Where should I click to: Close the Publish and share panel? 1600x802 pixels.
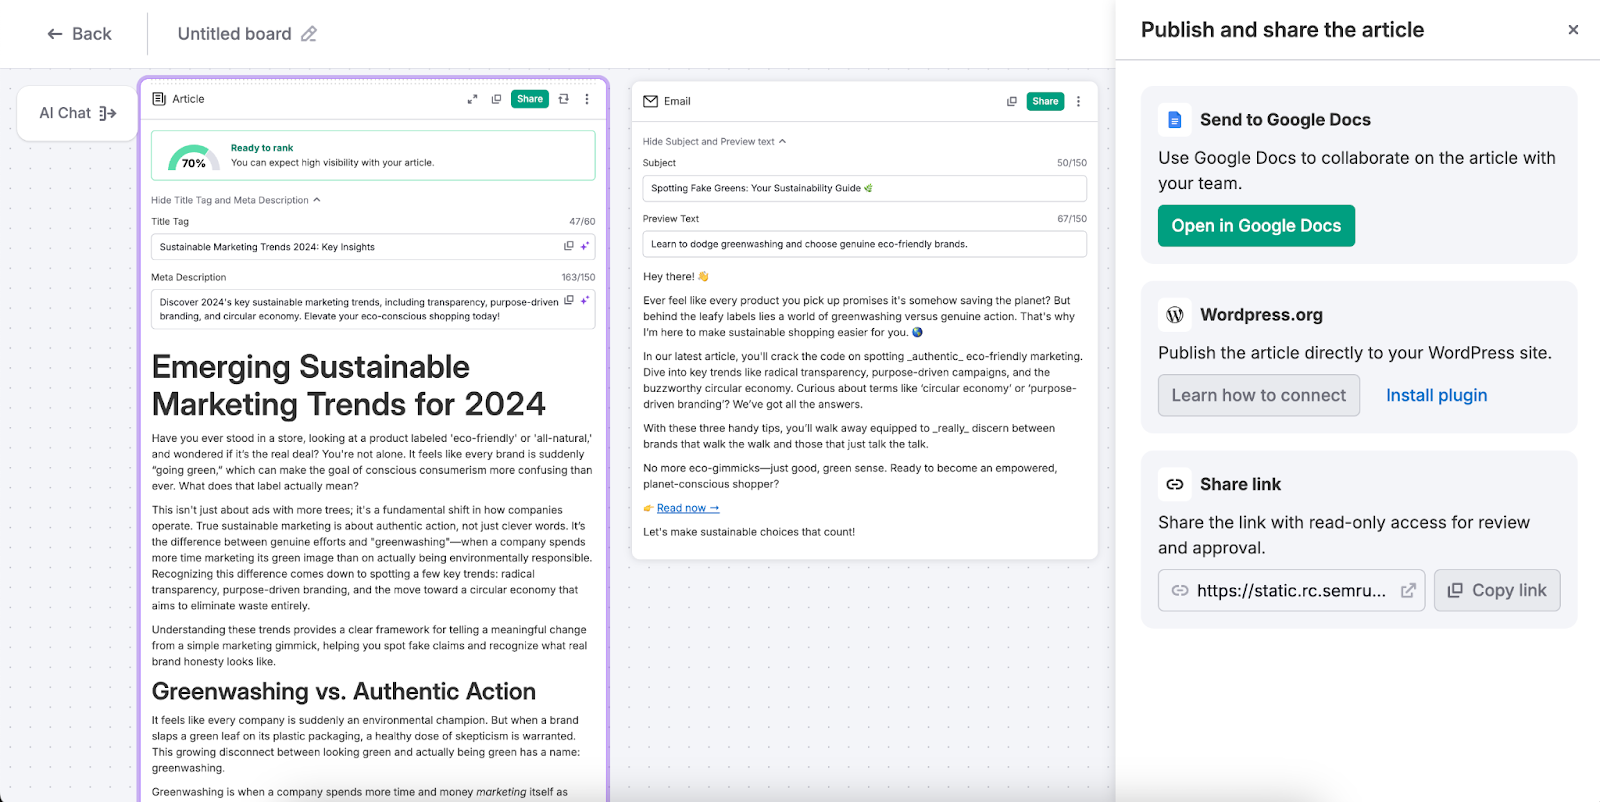[x=1573, y=30]
